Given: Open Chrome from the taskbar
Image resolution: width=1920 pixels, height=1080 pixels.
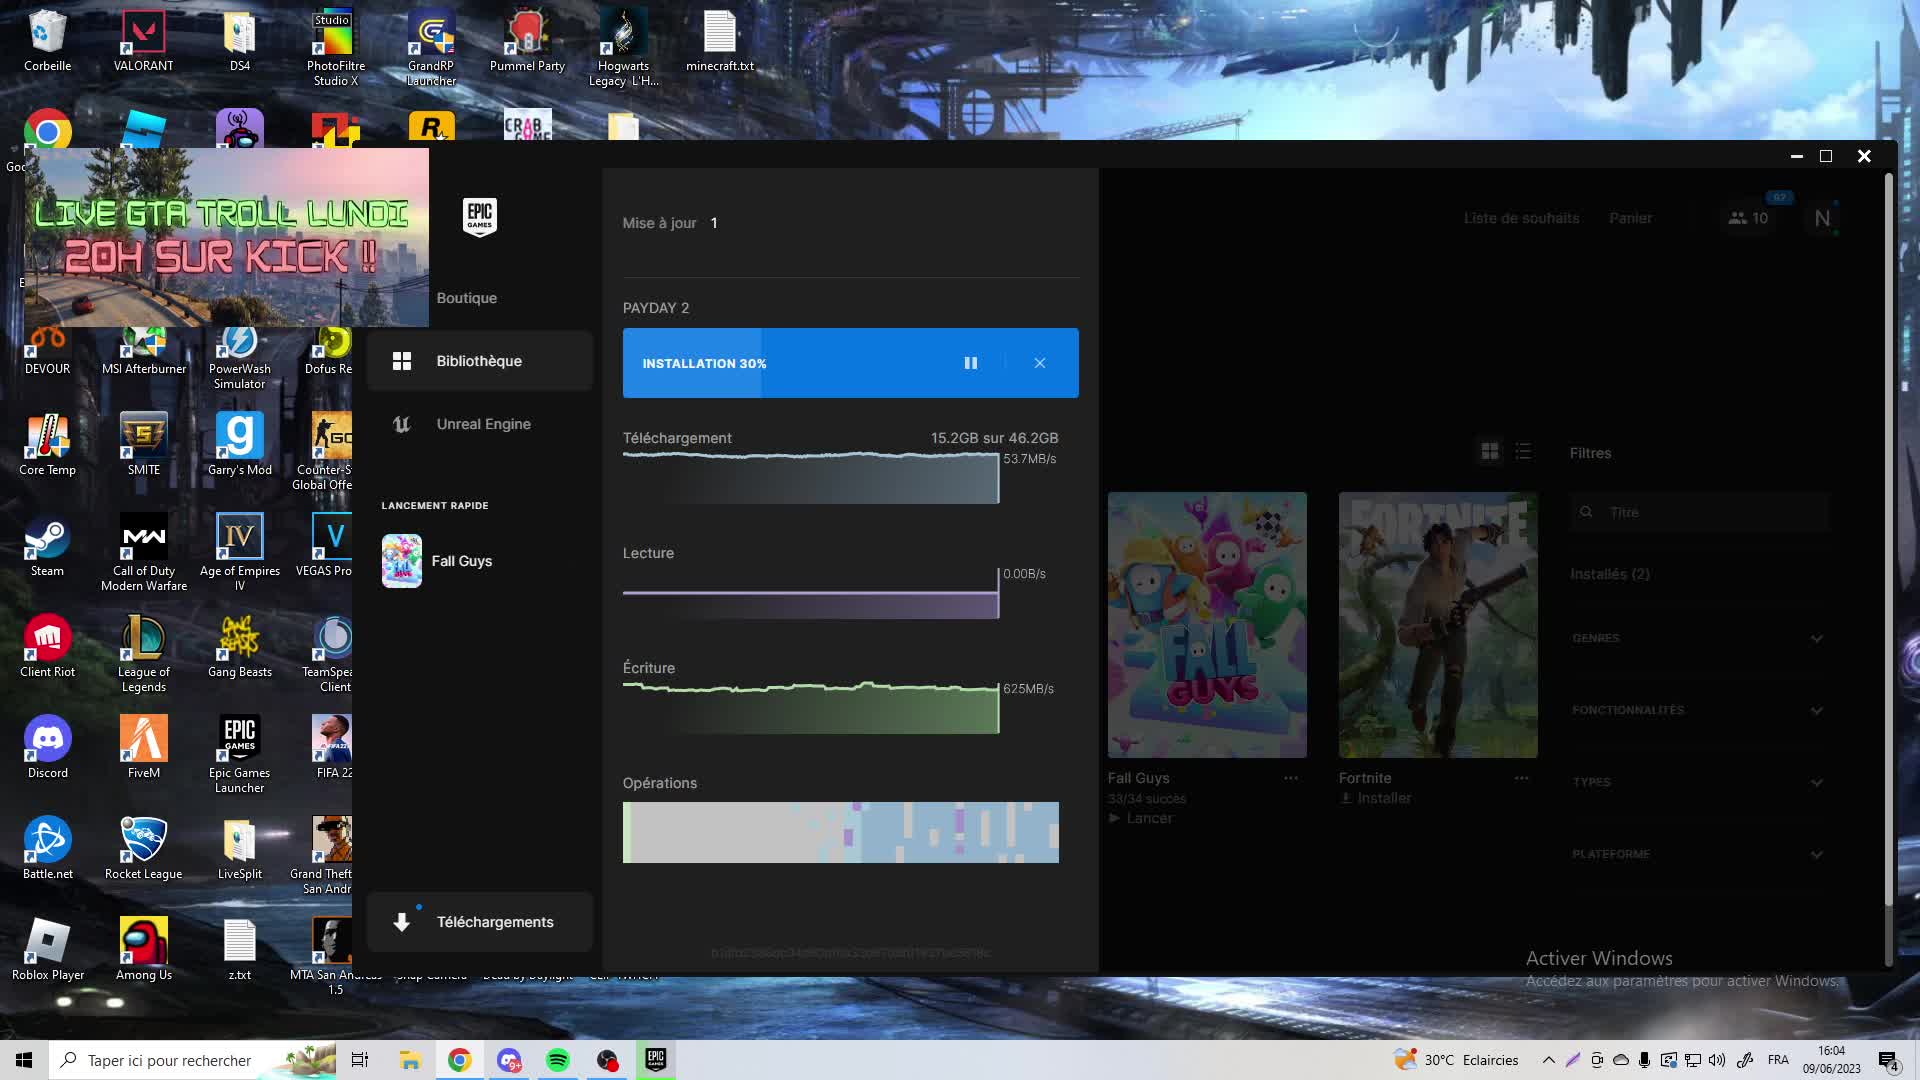Looking at the screenshot, I should point(459,1060).
